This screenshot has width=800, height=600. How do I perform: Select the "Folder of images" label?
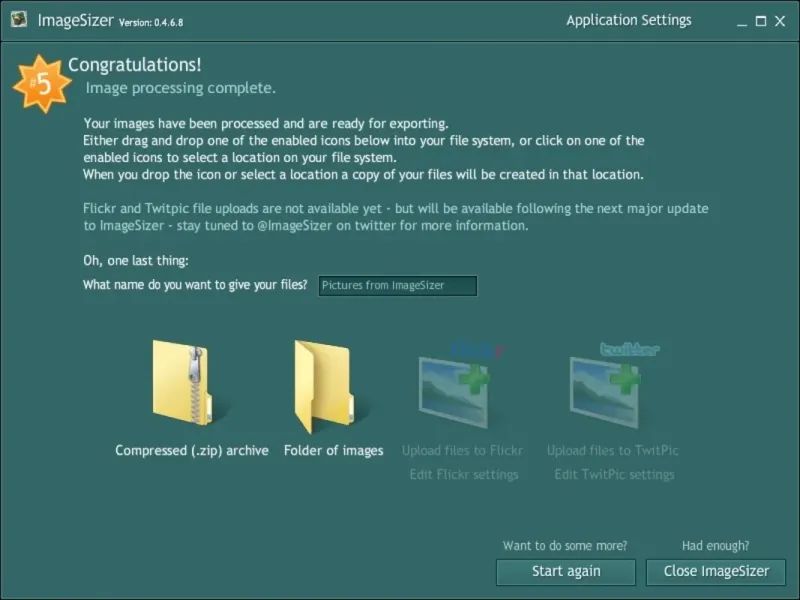click(333, 451)
